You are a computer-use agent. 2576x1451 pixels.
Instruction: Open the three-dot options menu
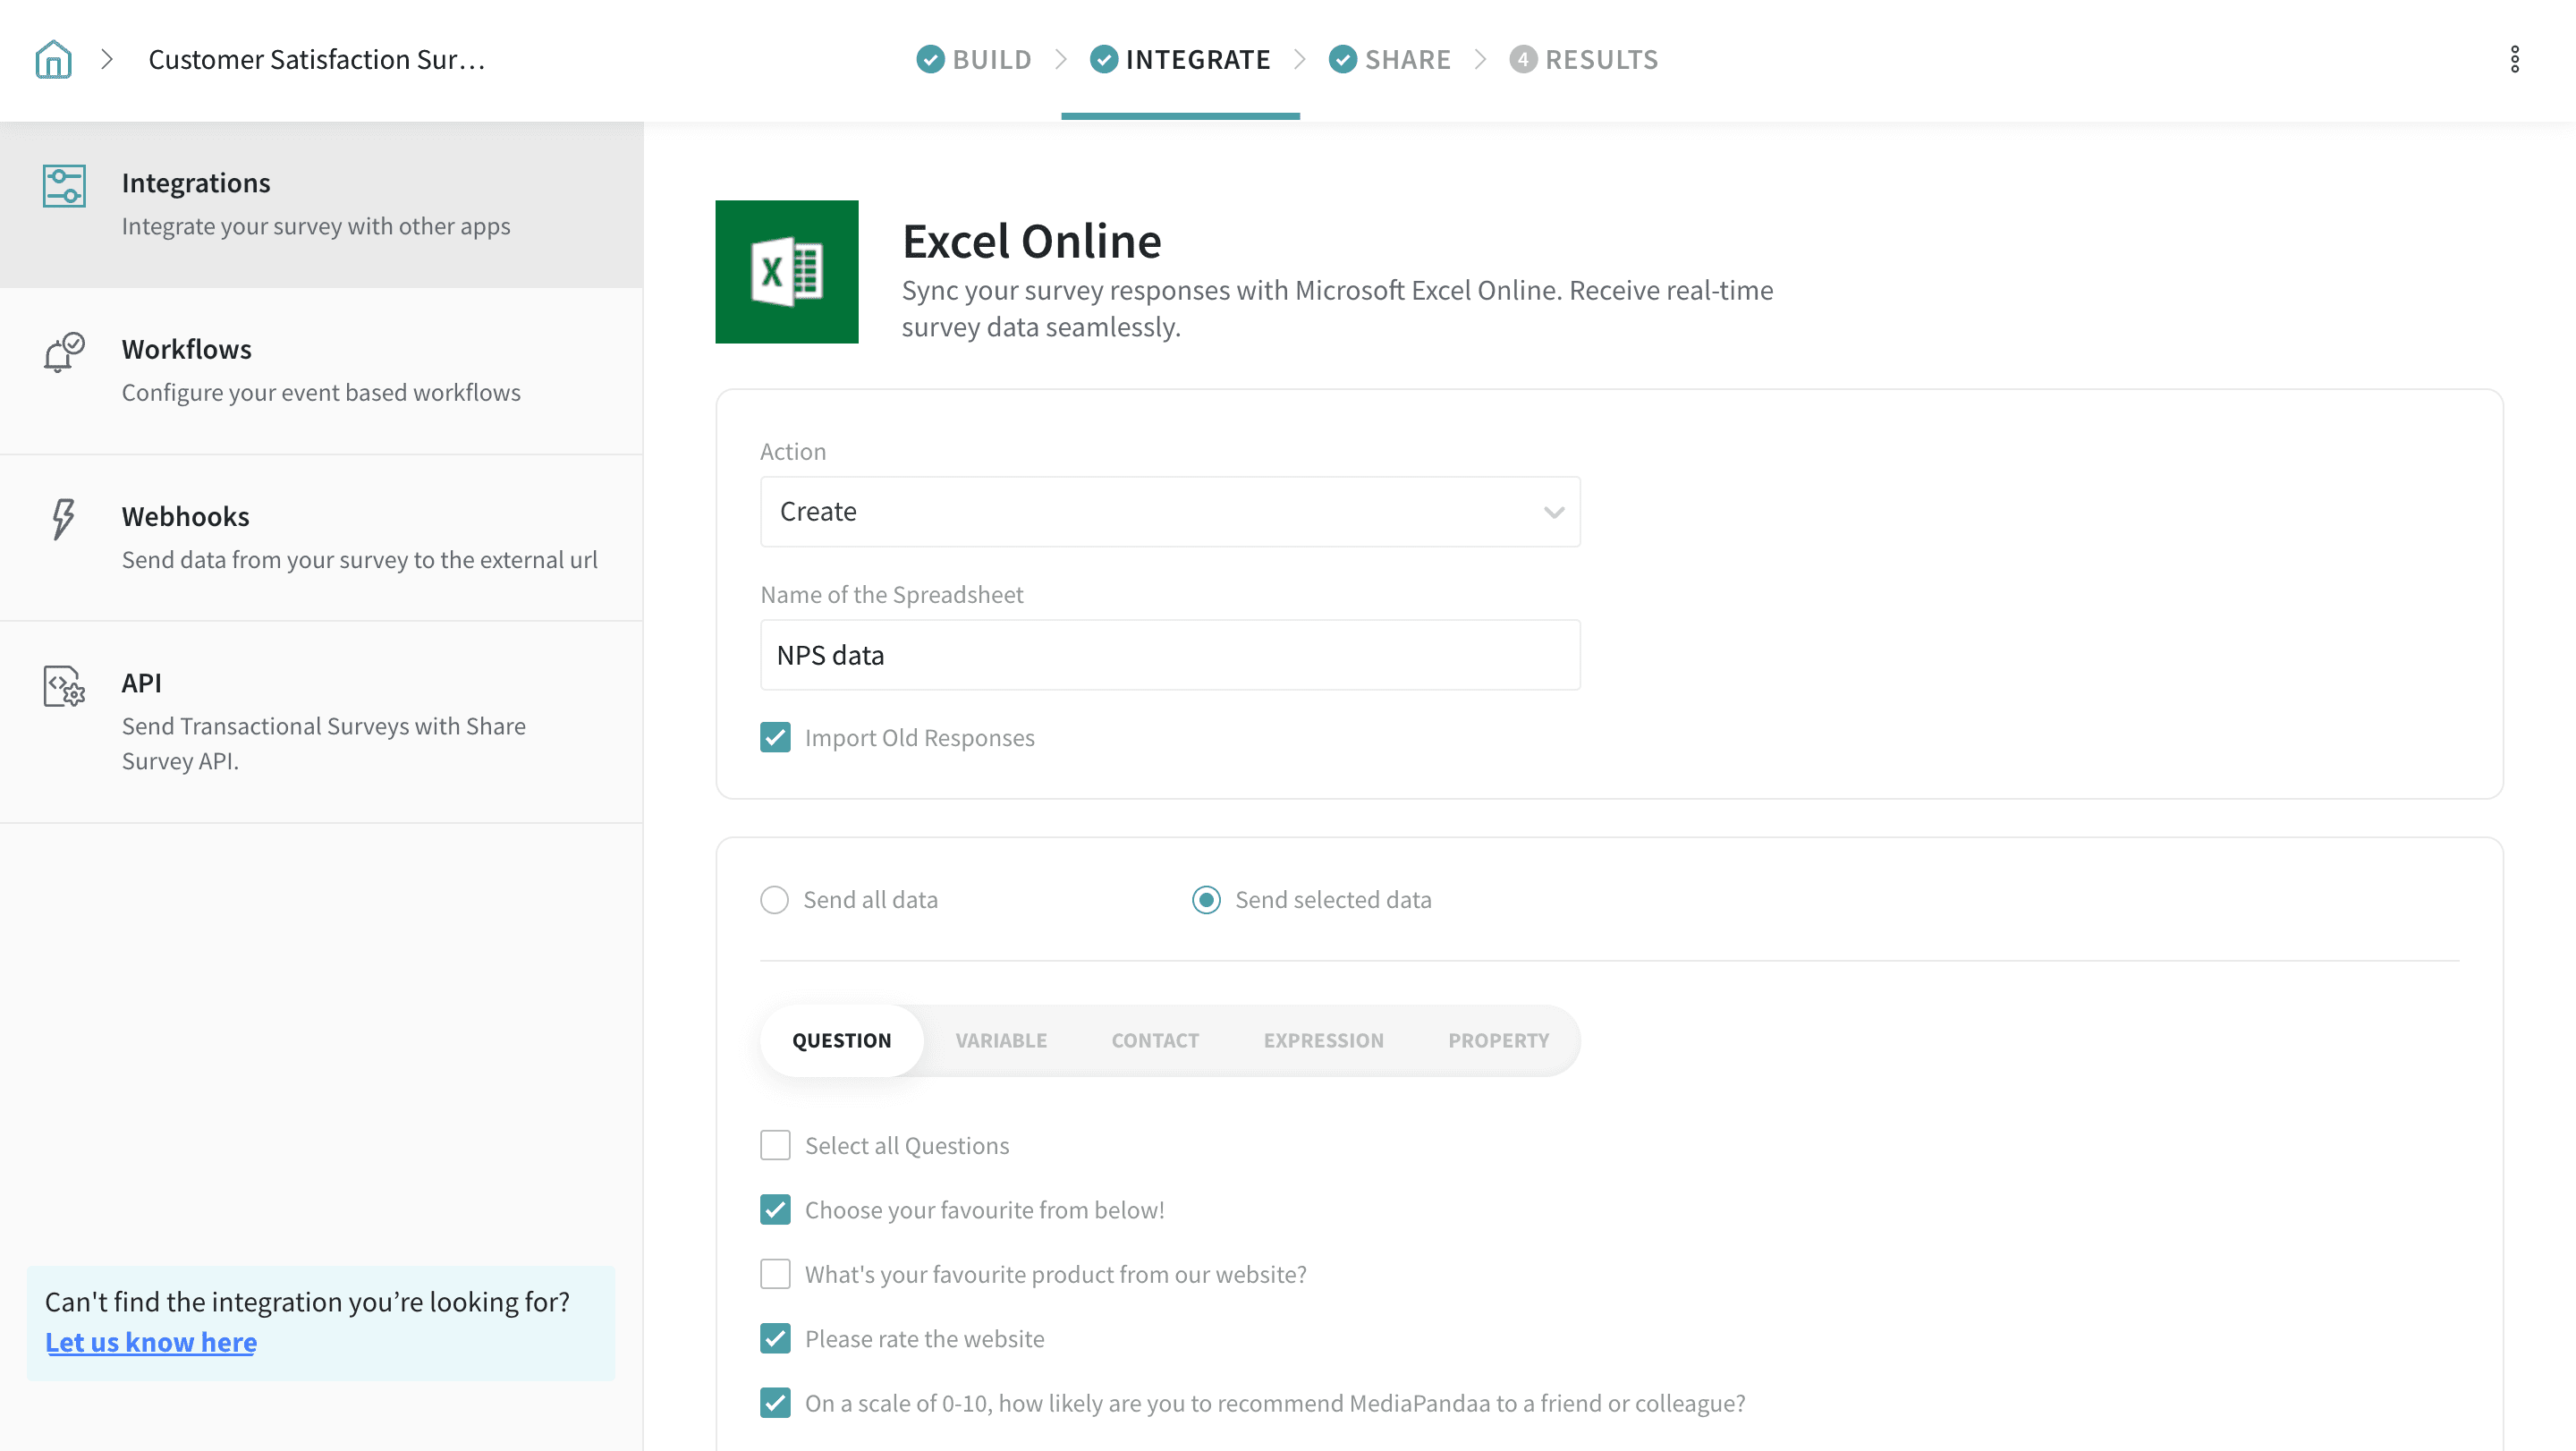pyautogui.click(x=2514, y=59)
